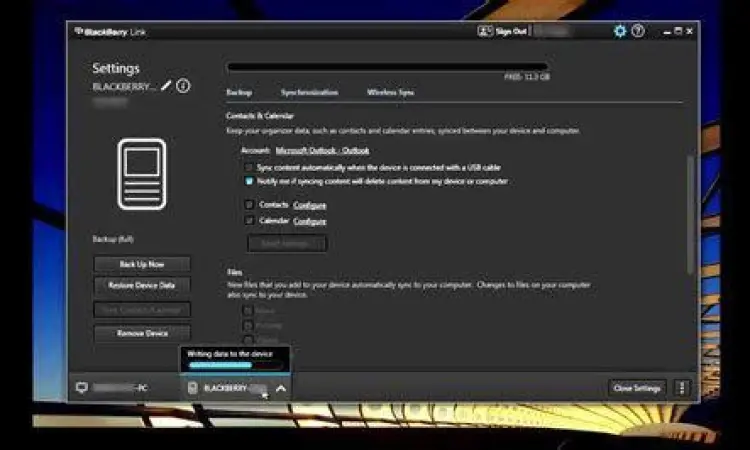Click the Close Settings button
Screen dimensions: 750x450
(637, 388)
